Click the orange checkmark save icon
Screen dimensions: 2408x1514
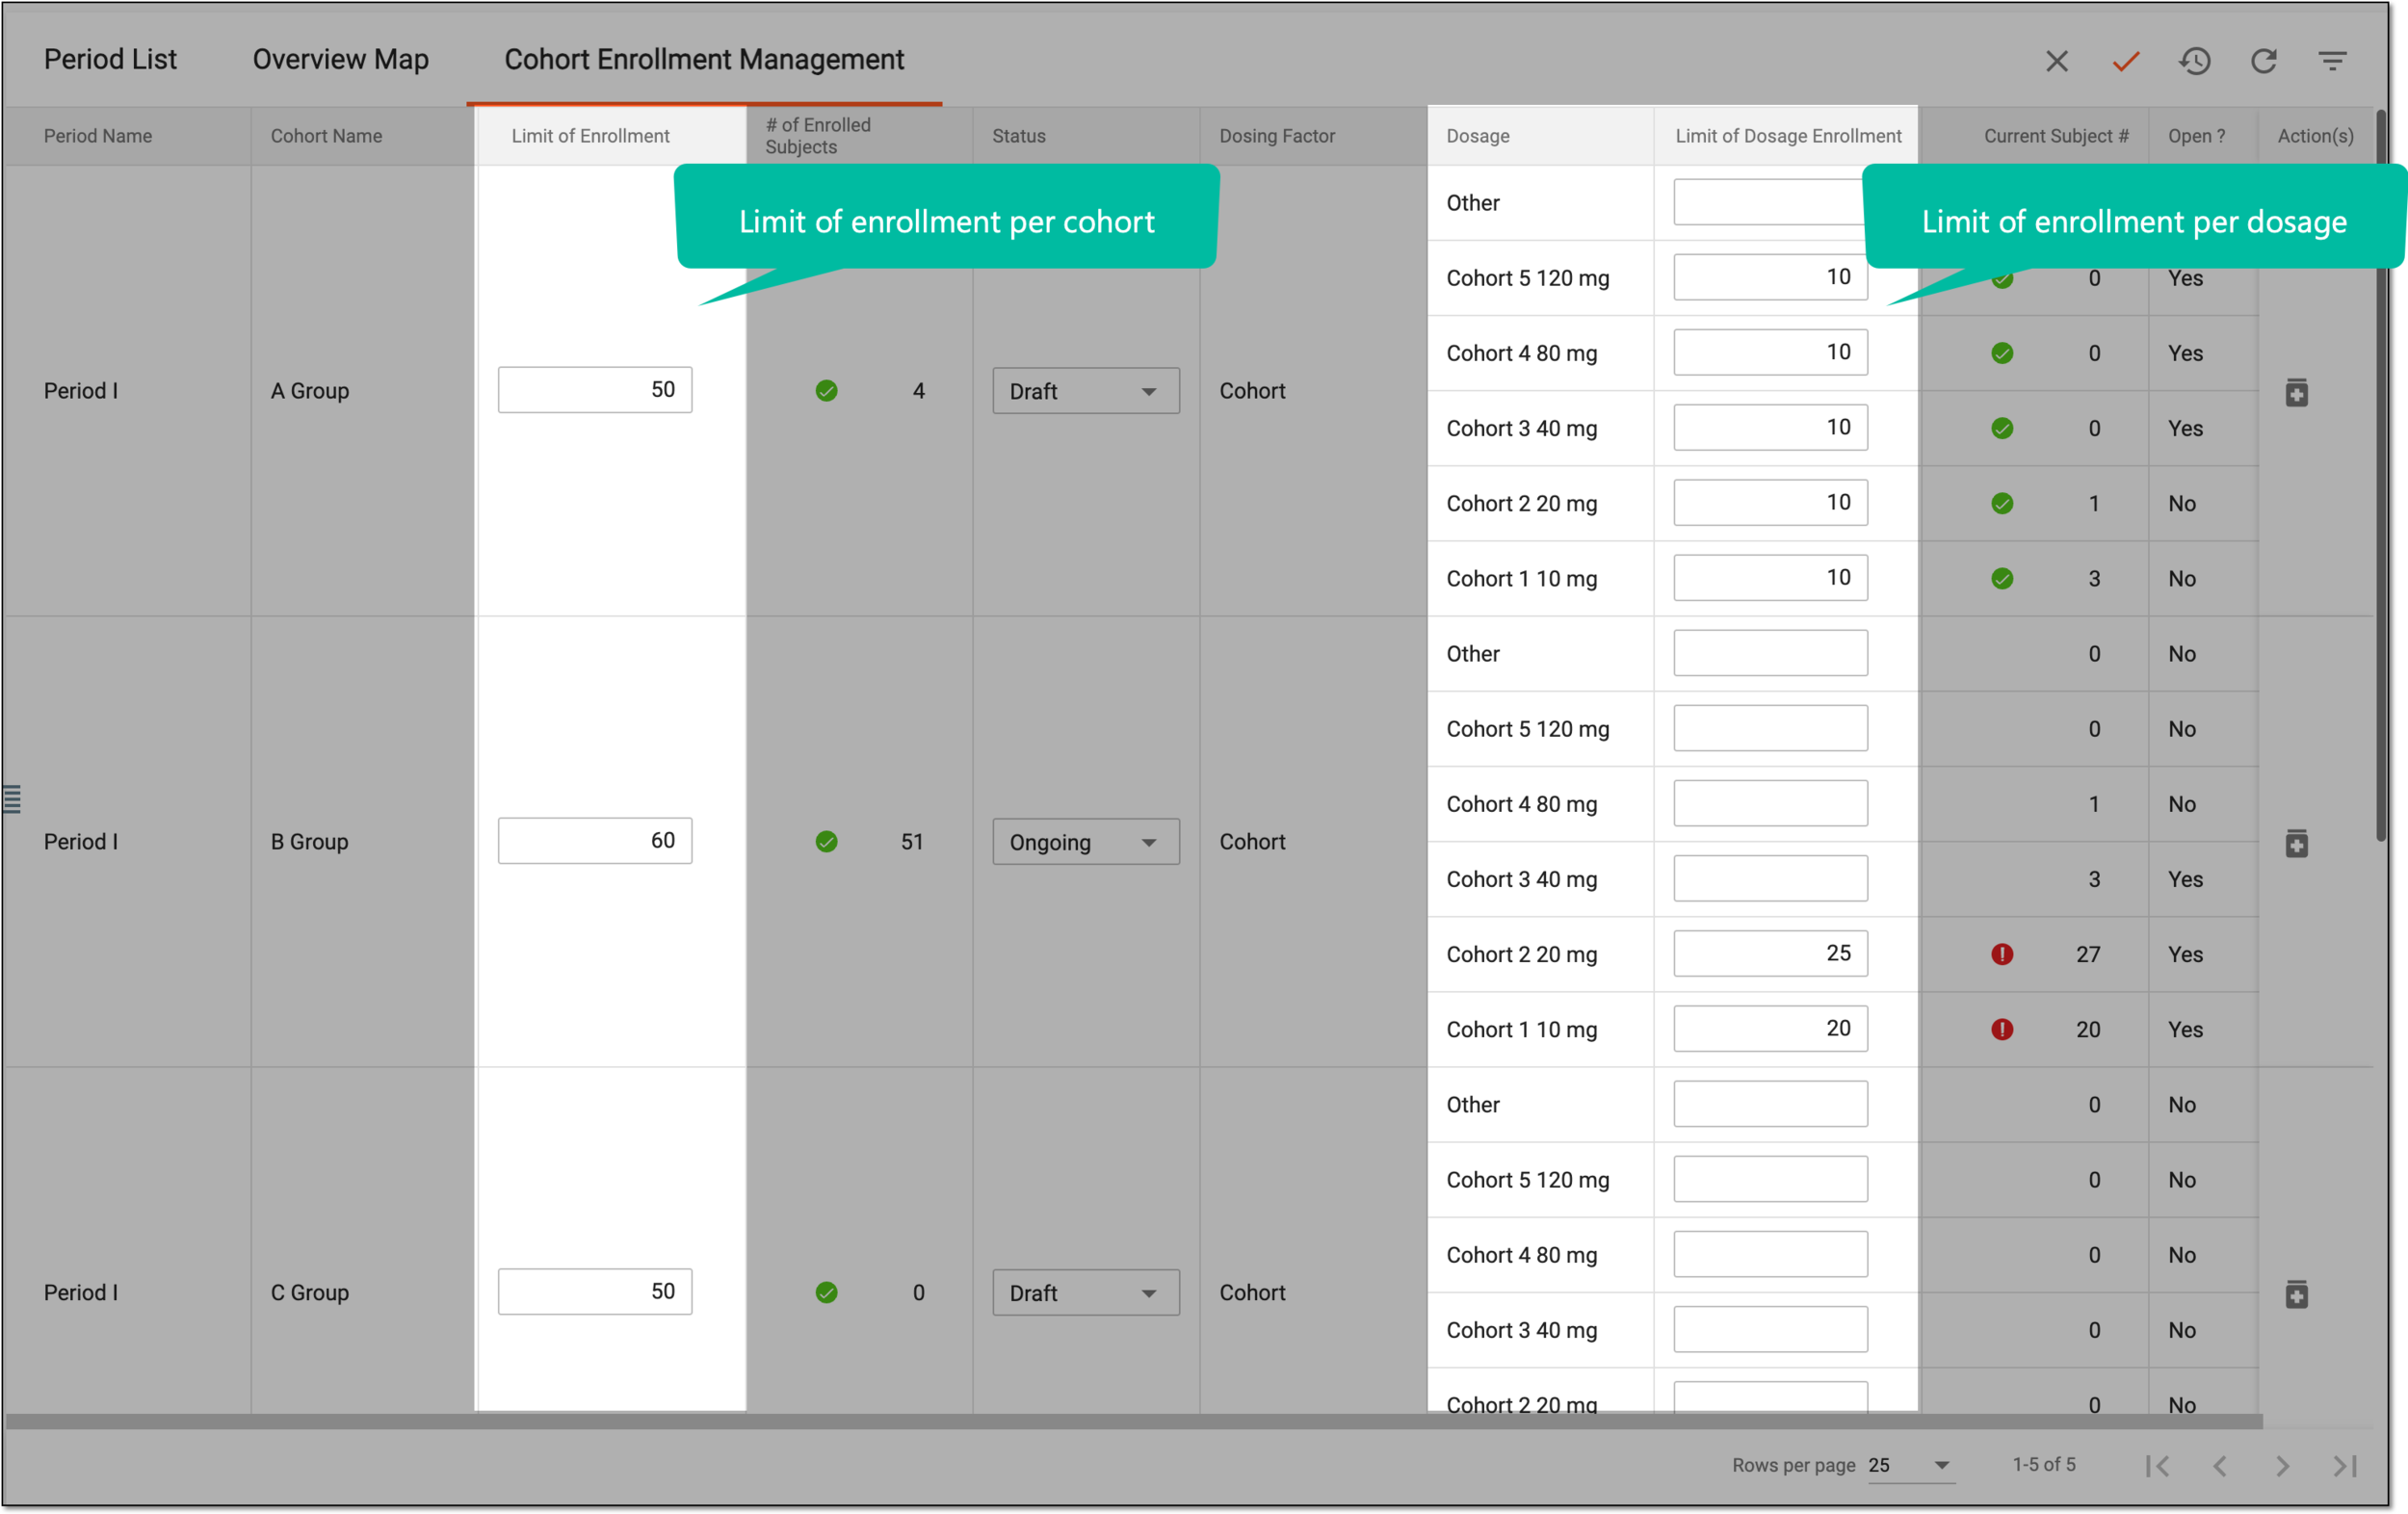[x=2125, y=61]
